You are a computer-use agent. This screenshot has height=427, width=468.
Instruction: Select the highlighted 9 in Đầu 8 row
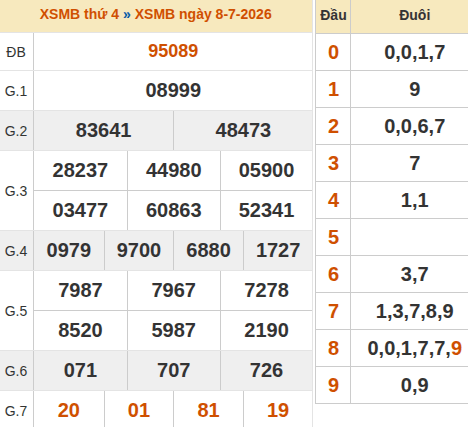coord(456,348)
